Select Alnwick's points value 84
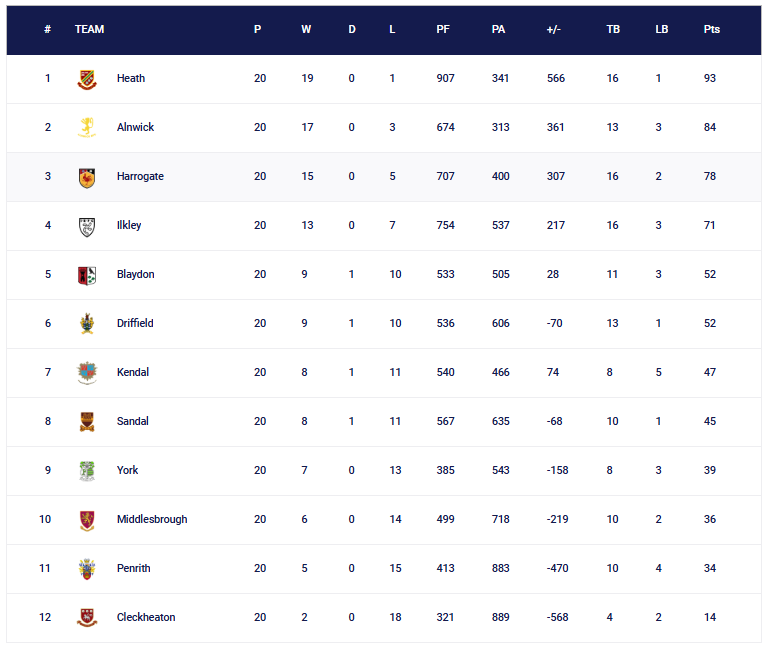The width and height of the screenshot is (768, 647). point(710,128)
